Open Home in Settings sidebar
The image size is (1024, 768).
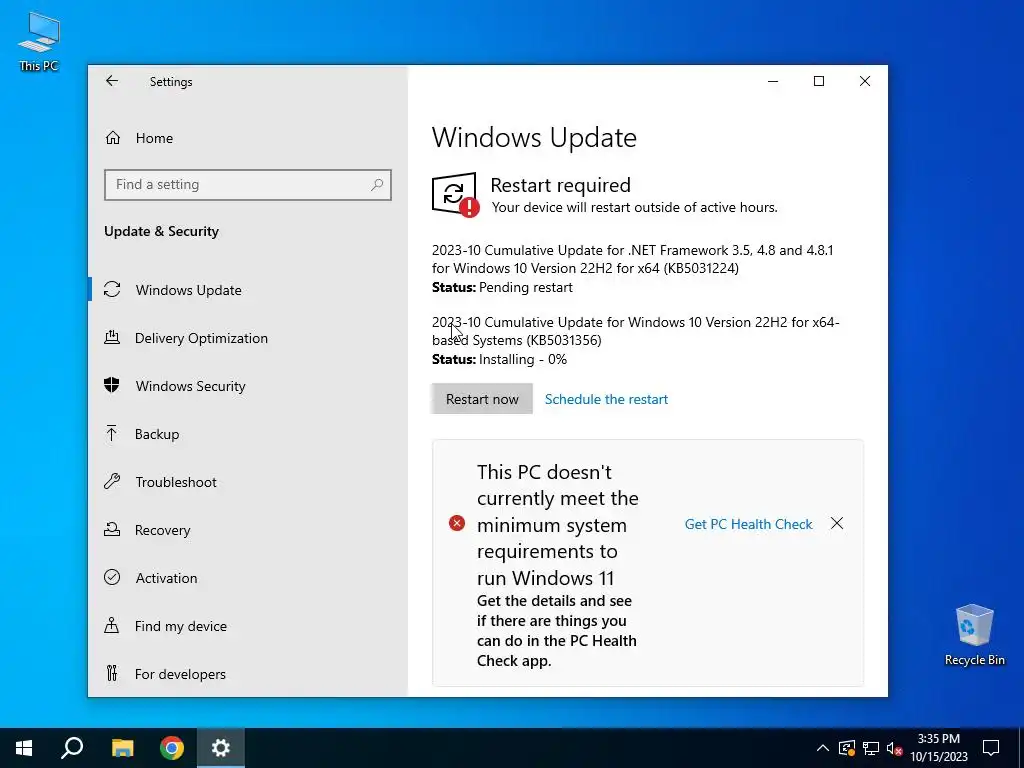tap(248, 138)
